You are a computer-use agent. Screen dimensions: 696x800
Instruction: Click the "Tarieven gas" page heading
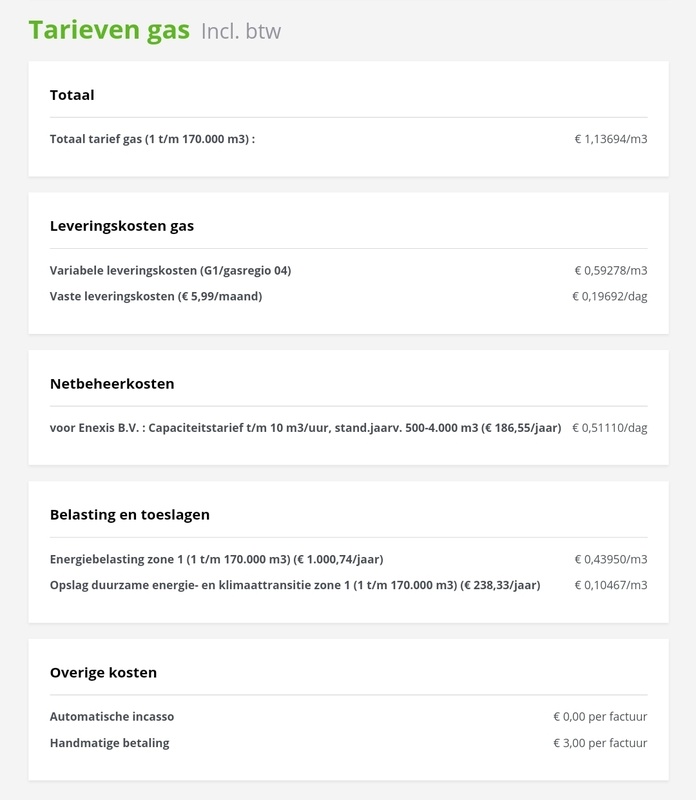(x=109, y=30)
